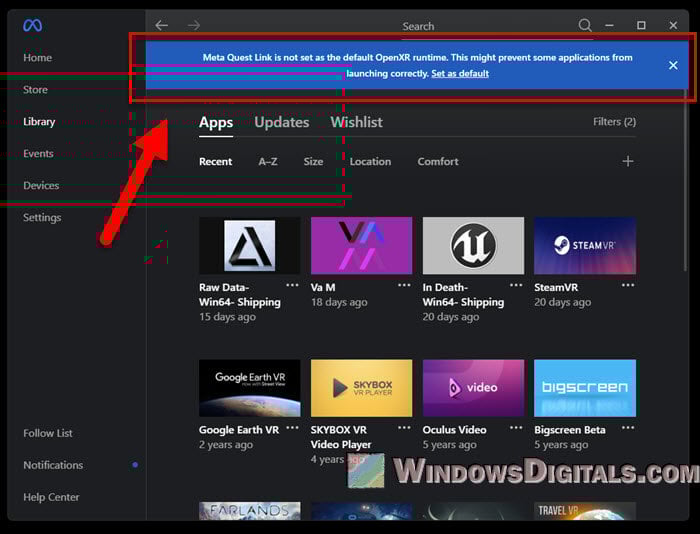Open the SKYBOX VR Player thumbnail
Viewport: 700px width, 534px height.
coord(362,388)
